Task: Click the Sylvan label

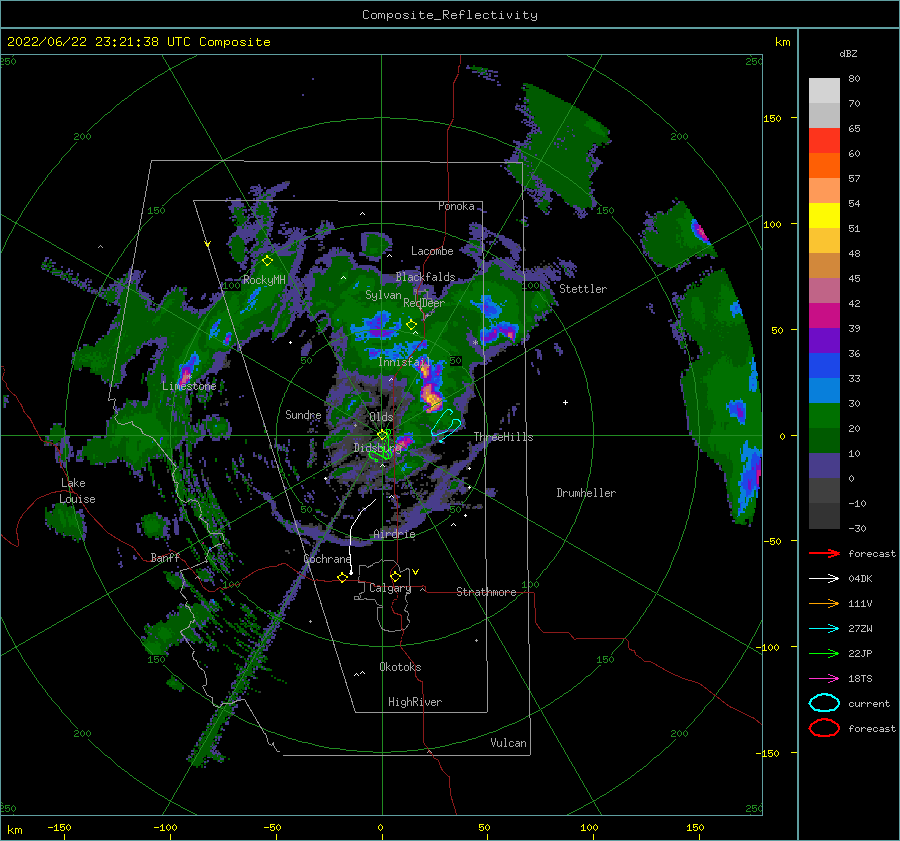Action: tap(383, 295)
